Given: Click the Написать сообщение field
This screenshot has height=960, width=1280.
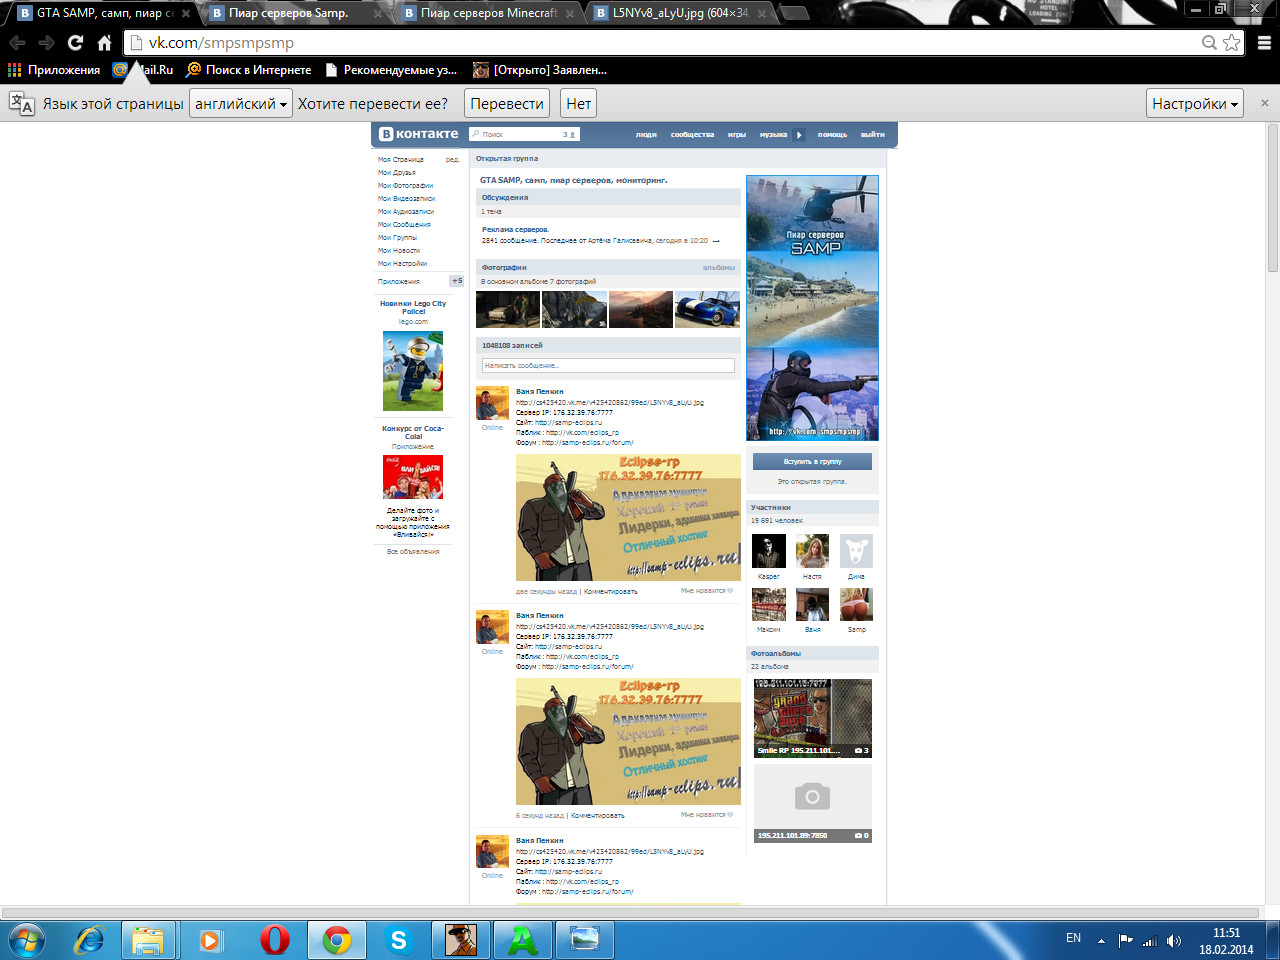Looking at the screenshot, I should point(609,365).
